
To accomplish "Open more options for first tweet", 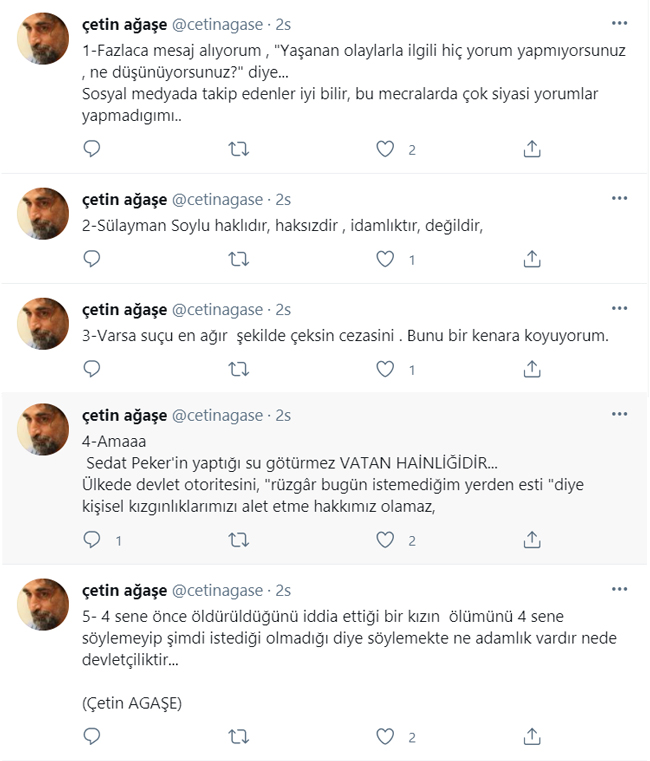I will point(619,23).
